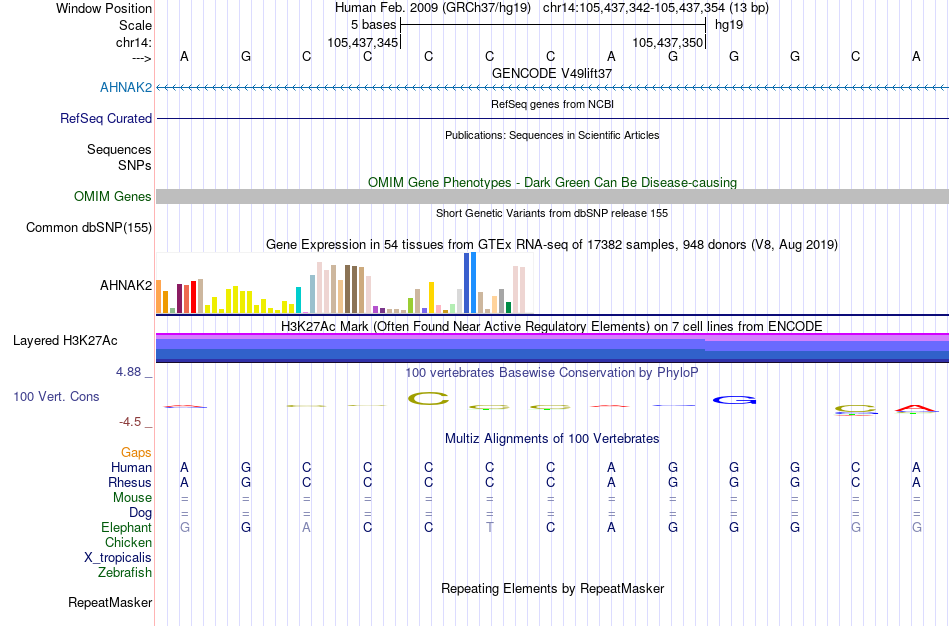Click the GENCODE V49lift37 track title

552,73
